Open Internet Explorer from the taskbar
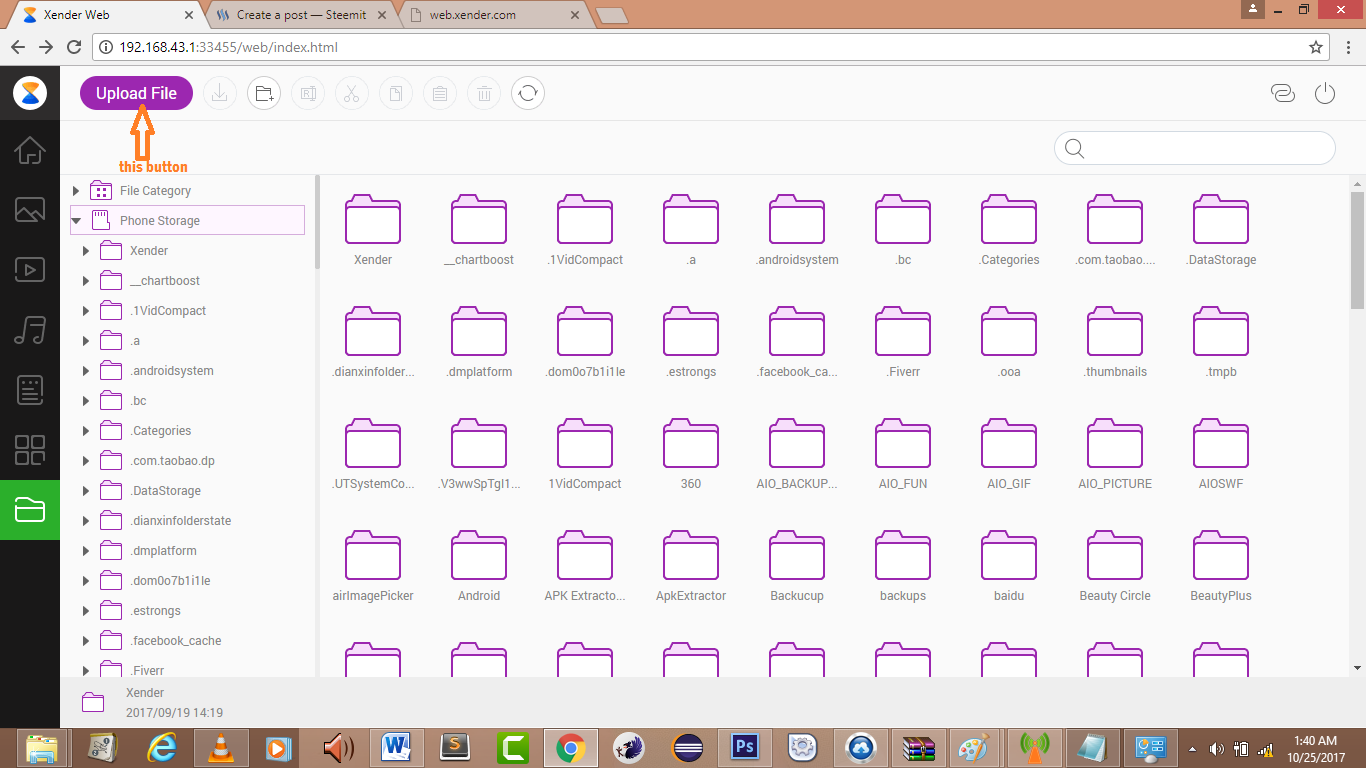 coord(161,747)
